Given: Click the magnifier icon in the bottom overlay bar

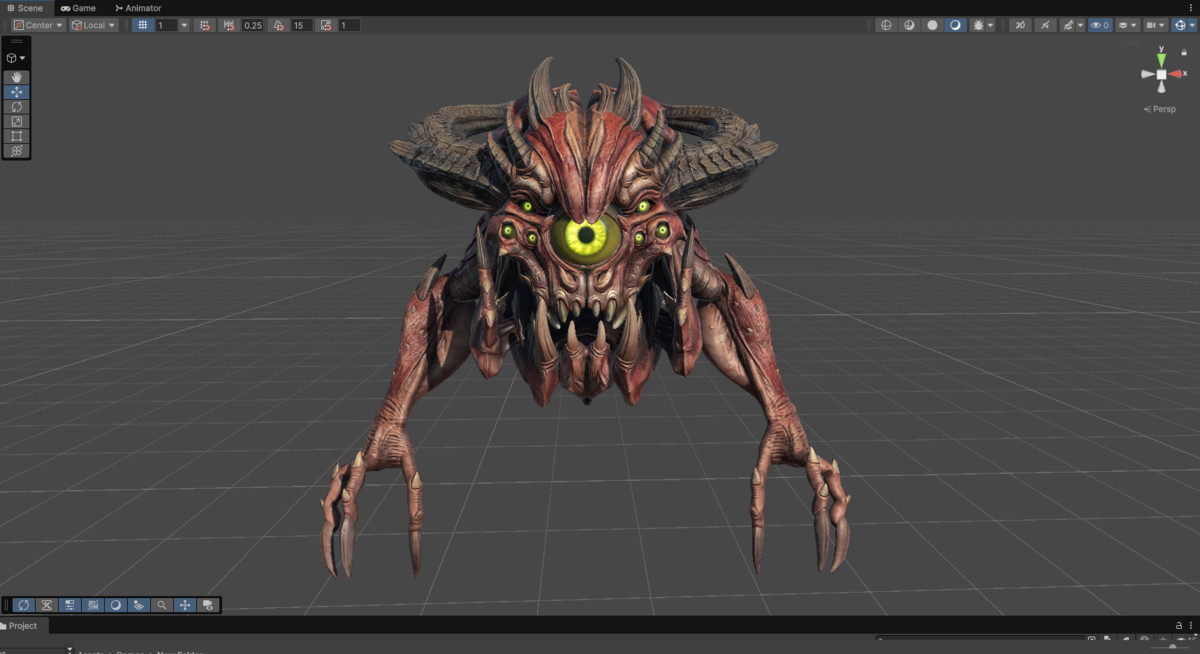Looking at the screenshot, I should pos(162,605).
